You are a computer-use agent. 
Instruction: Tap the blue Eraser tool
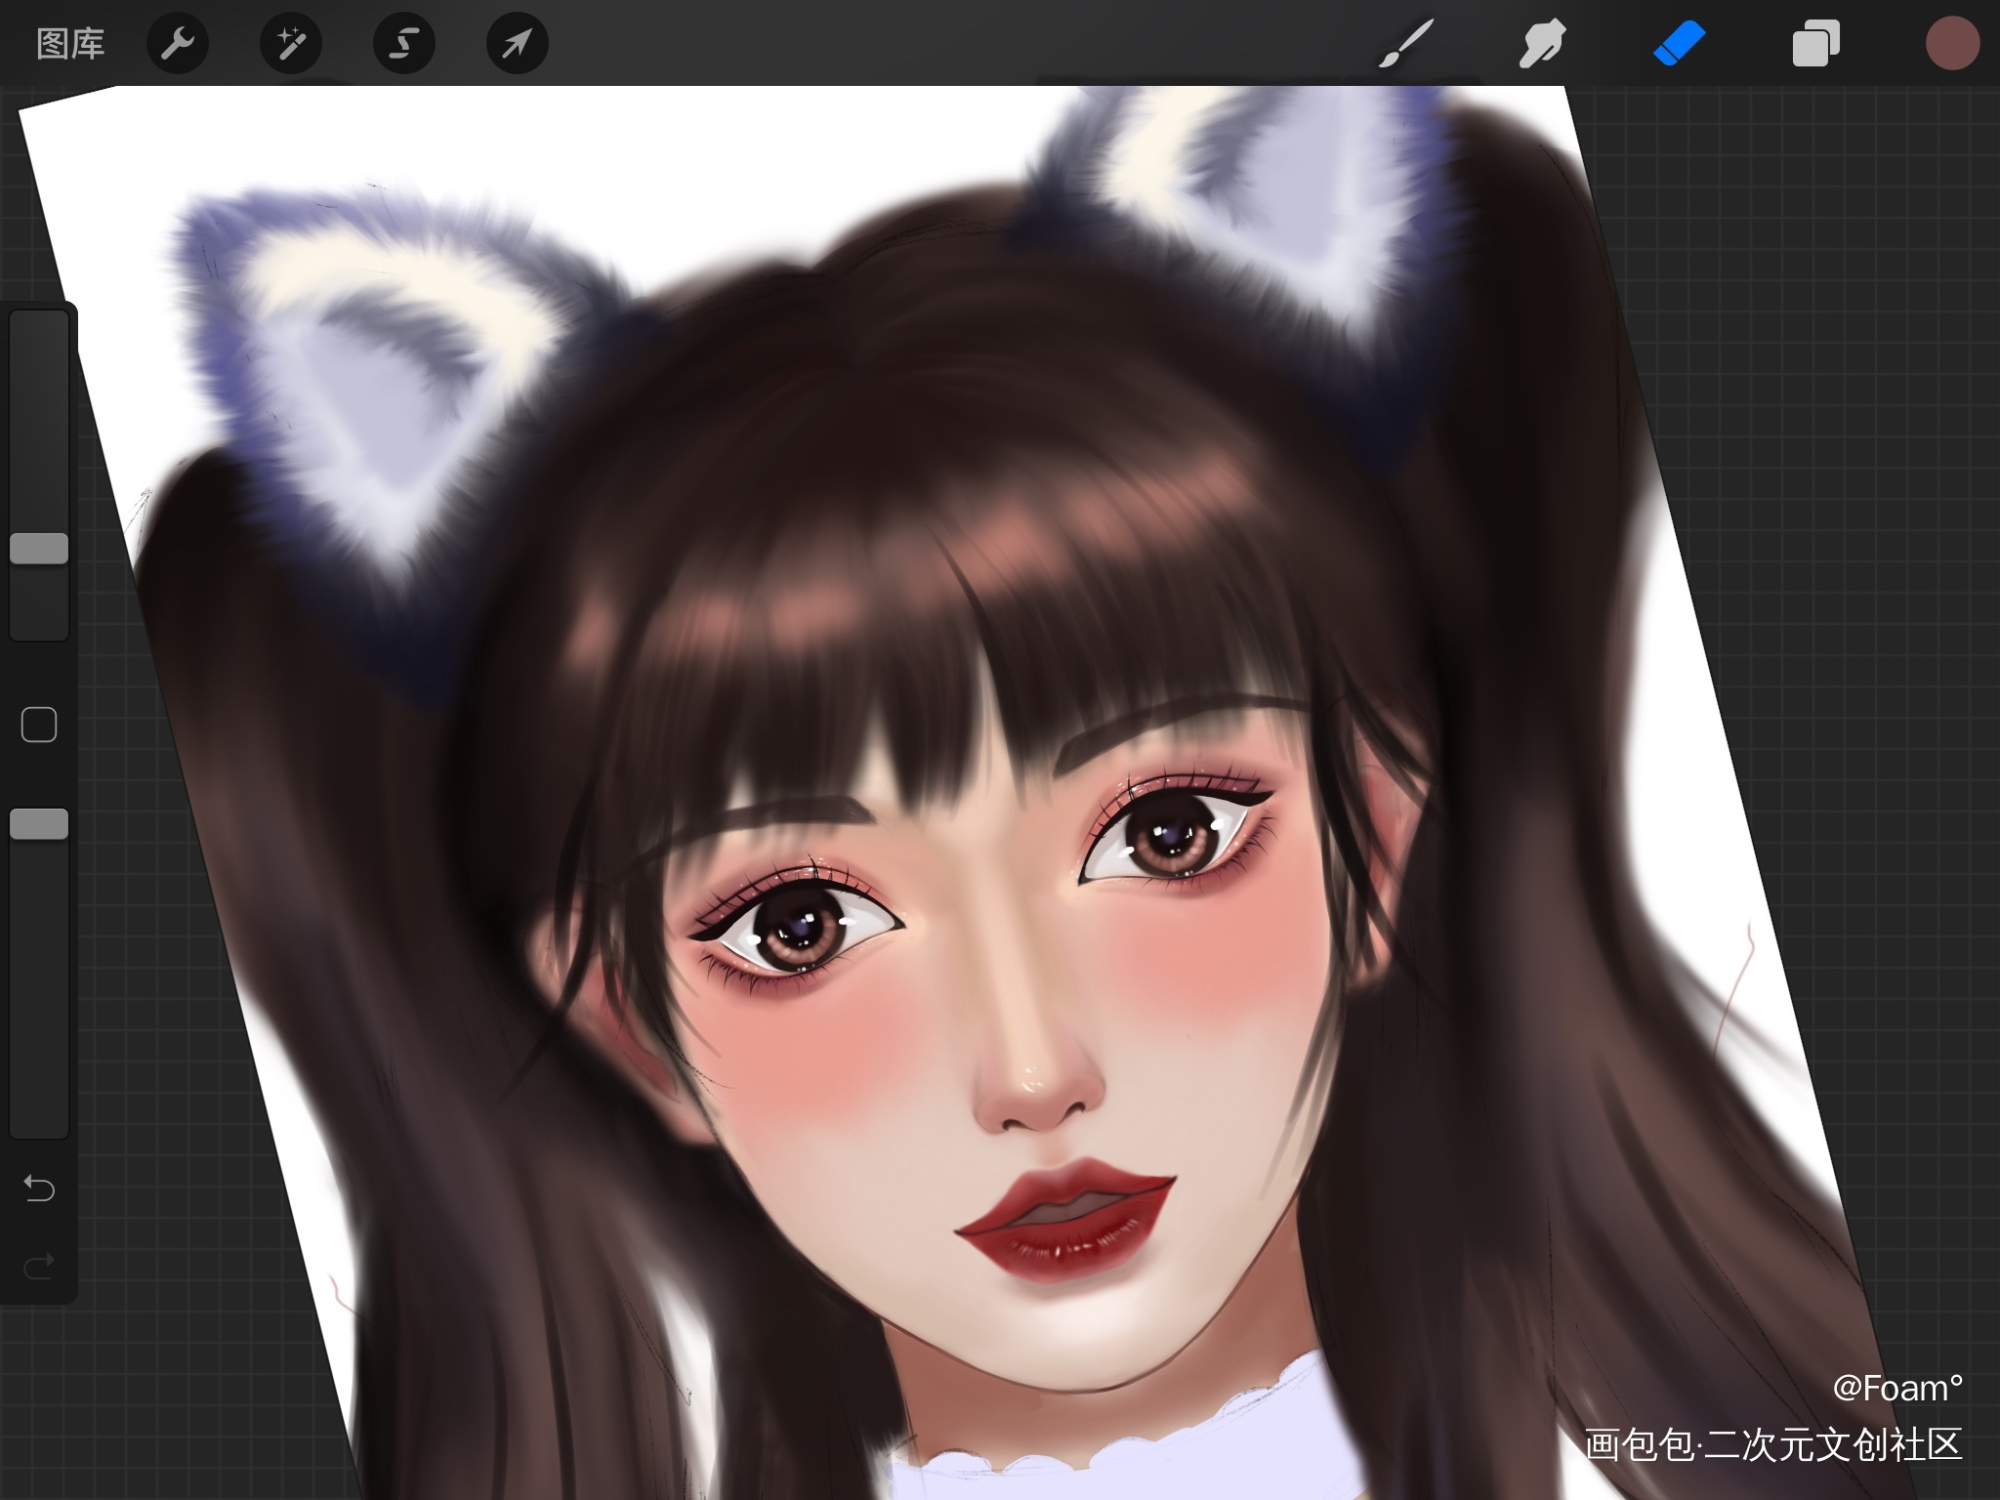click(x=1679, y=44)
